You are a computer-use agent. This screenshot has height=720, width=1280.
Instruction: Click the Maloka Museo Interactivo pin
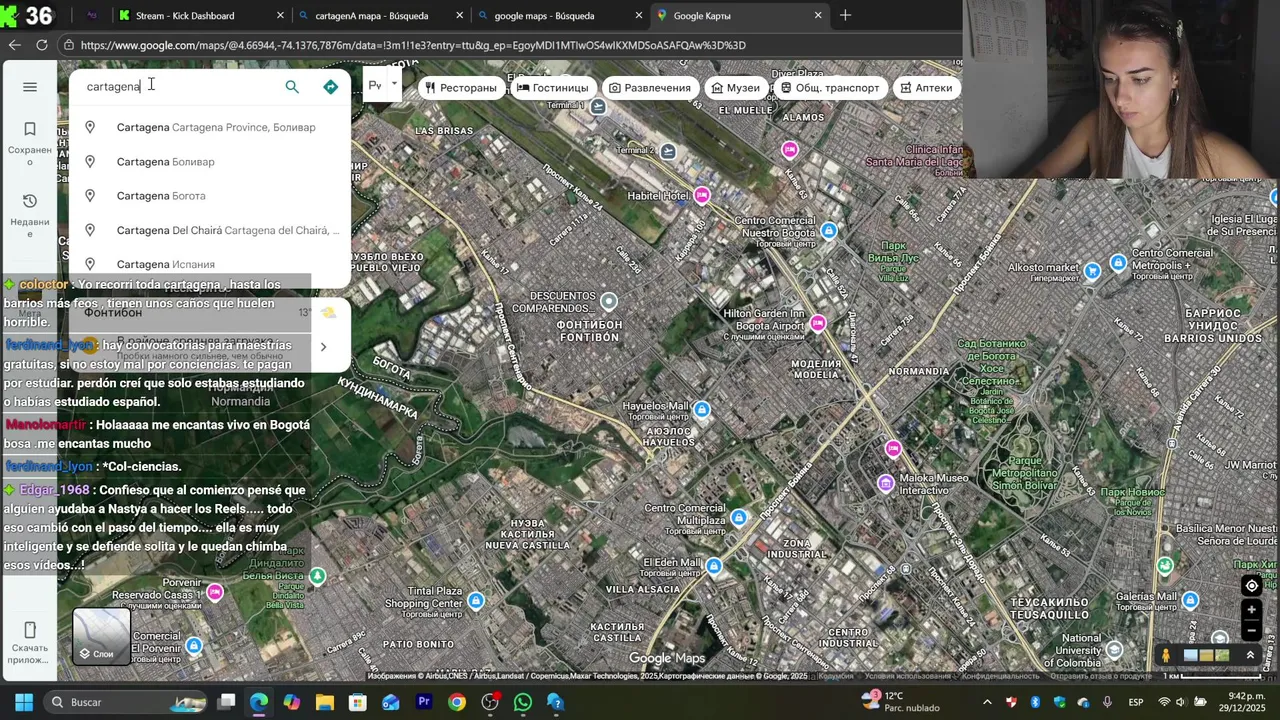886,484
